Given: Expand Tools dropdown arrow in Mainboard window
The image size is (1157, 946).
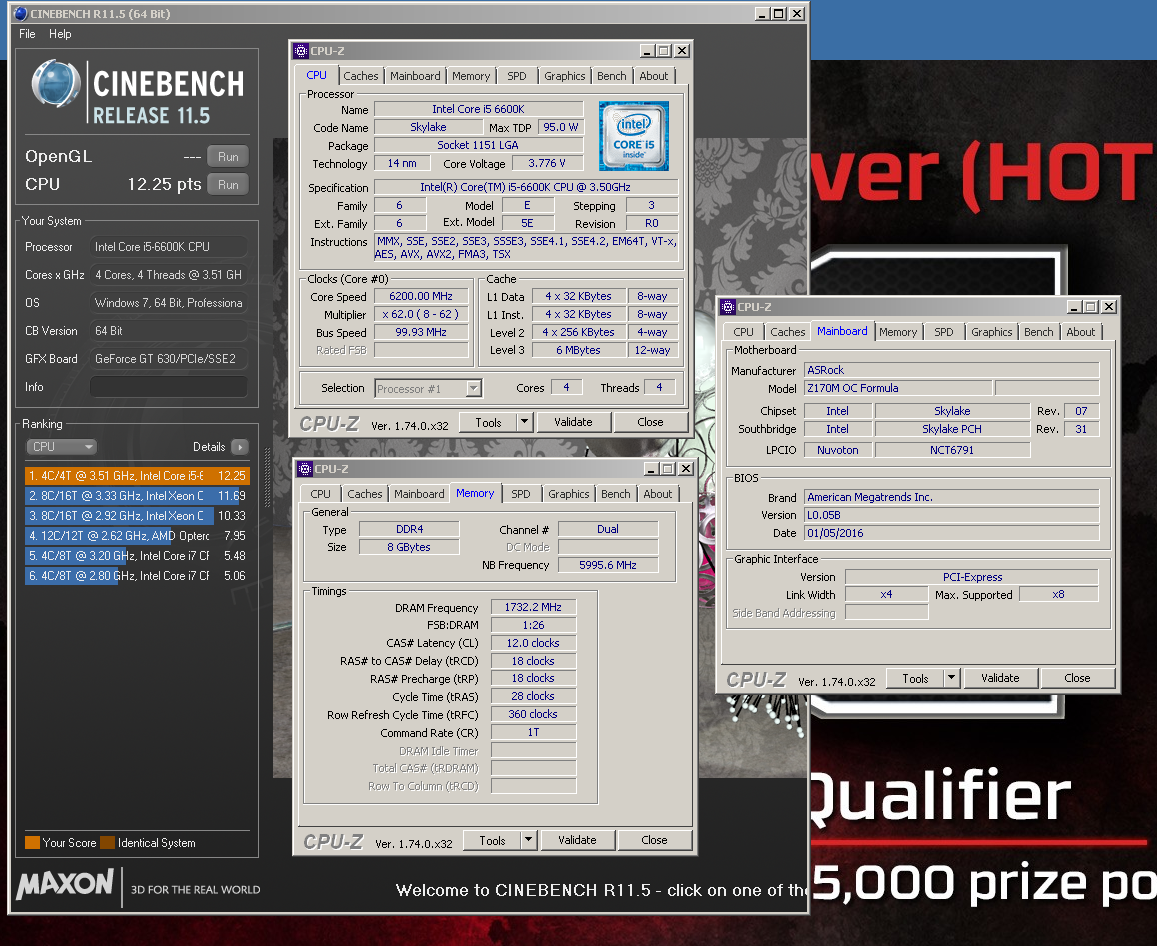Looking at the screenshot, I should [951, 678].
